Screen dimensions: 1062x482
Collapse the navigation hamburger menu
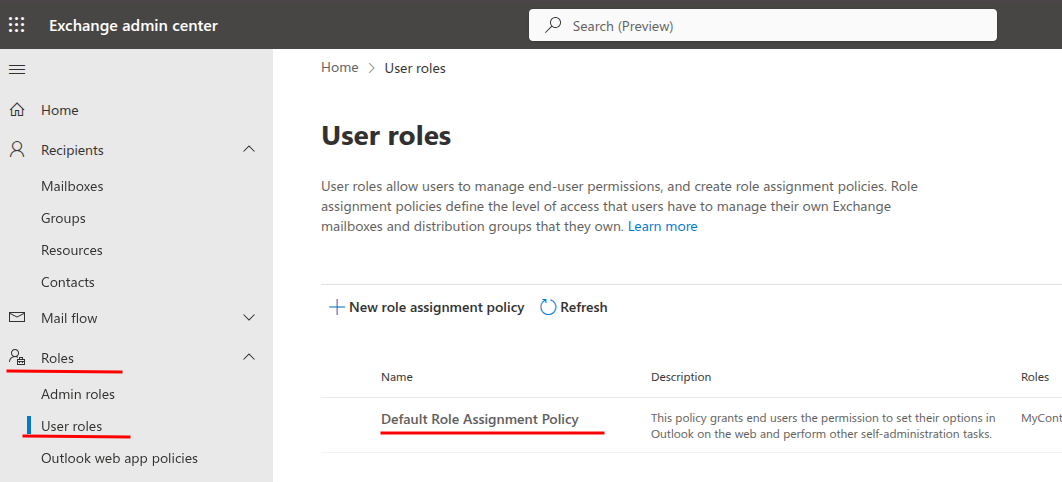pyautogui.click(x=17, y=69)
